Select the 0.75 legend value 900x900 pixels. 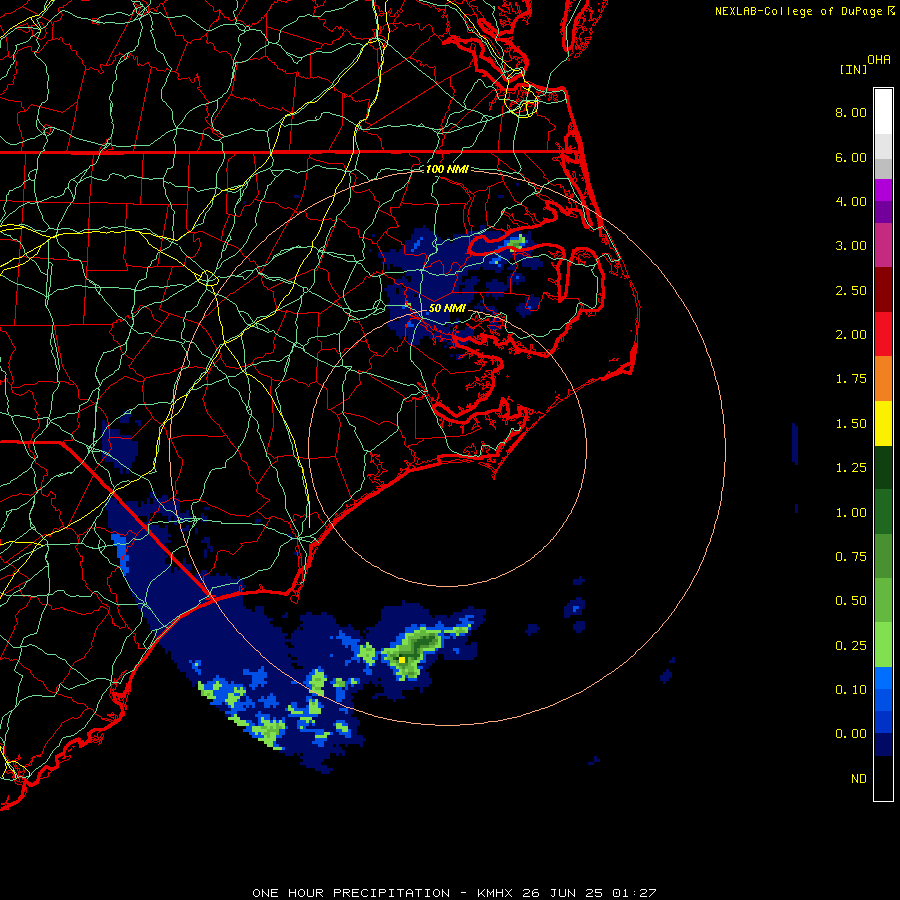pyautogui.click(x=851, y=557)
